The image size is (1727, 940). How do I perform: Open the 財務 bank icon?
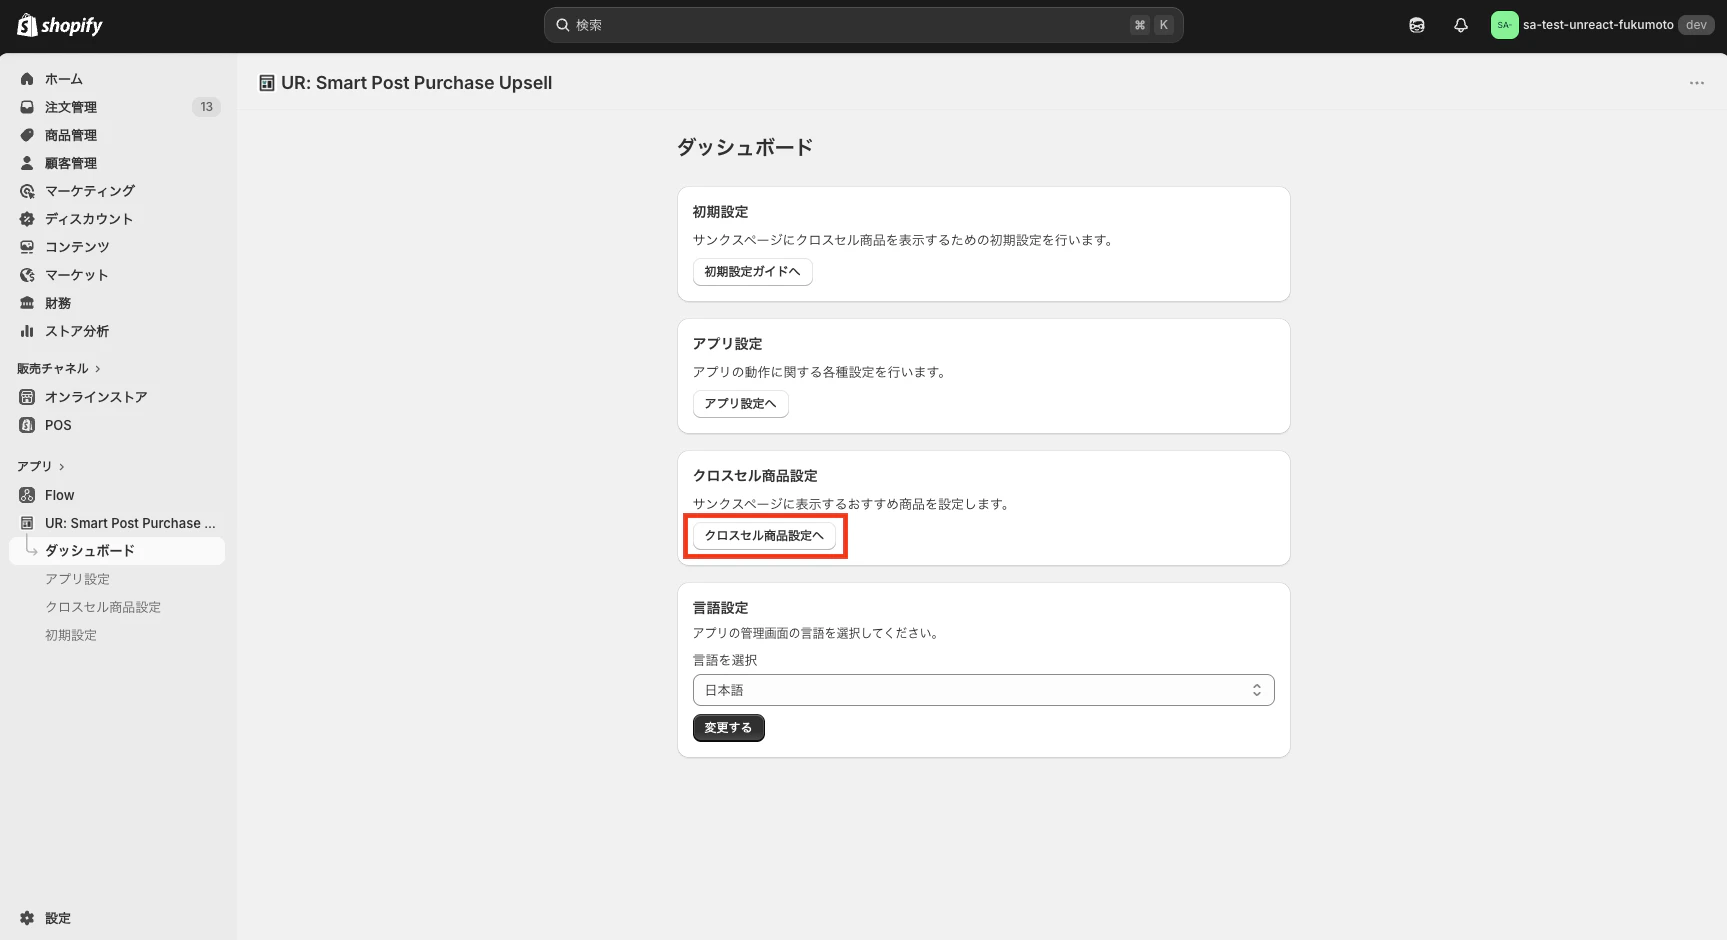click(x=27, y=303)
